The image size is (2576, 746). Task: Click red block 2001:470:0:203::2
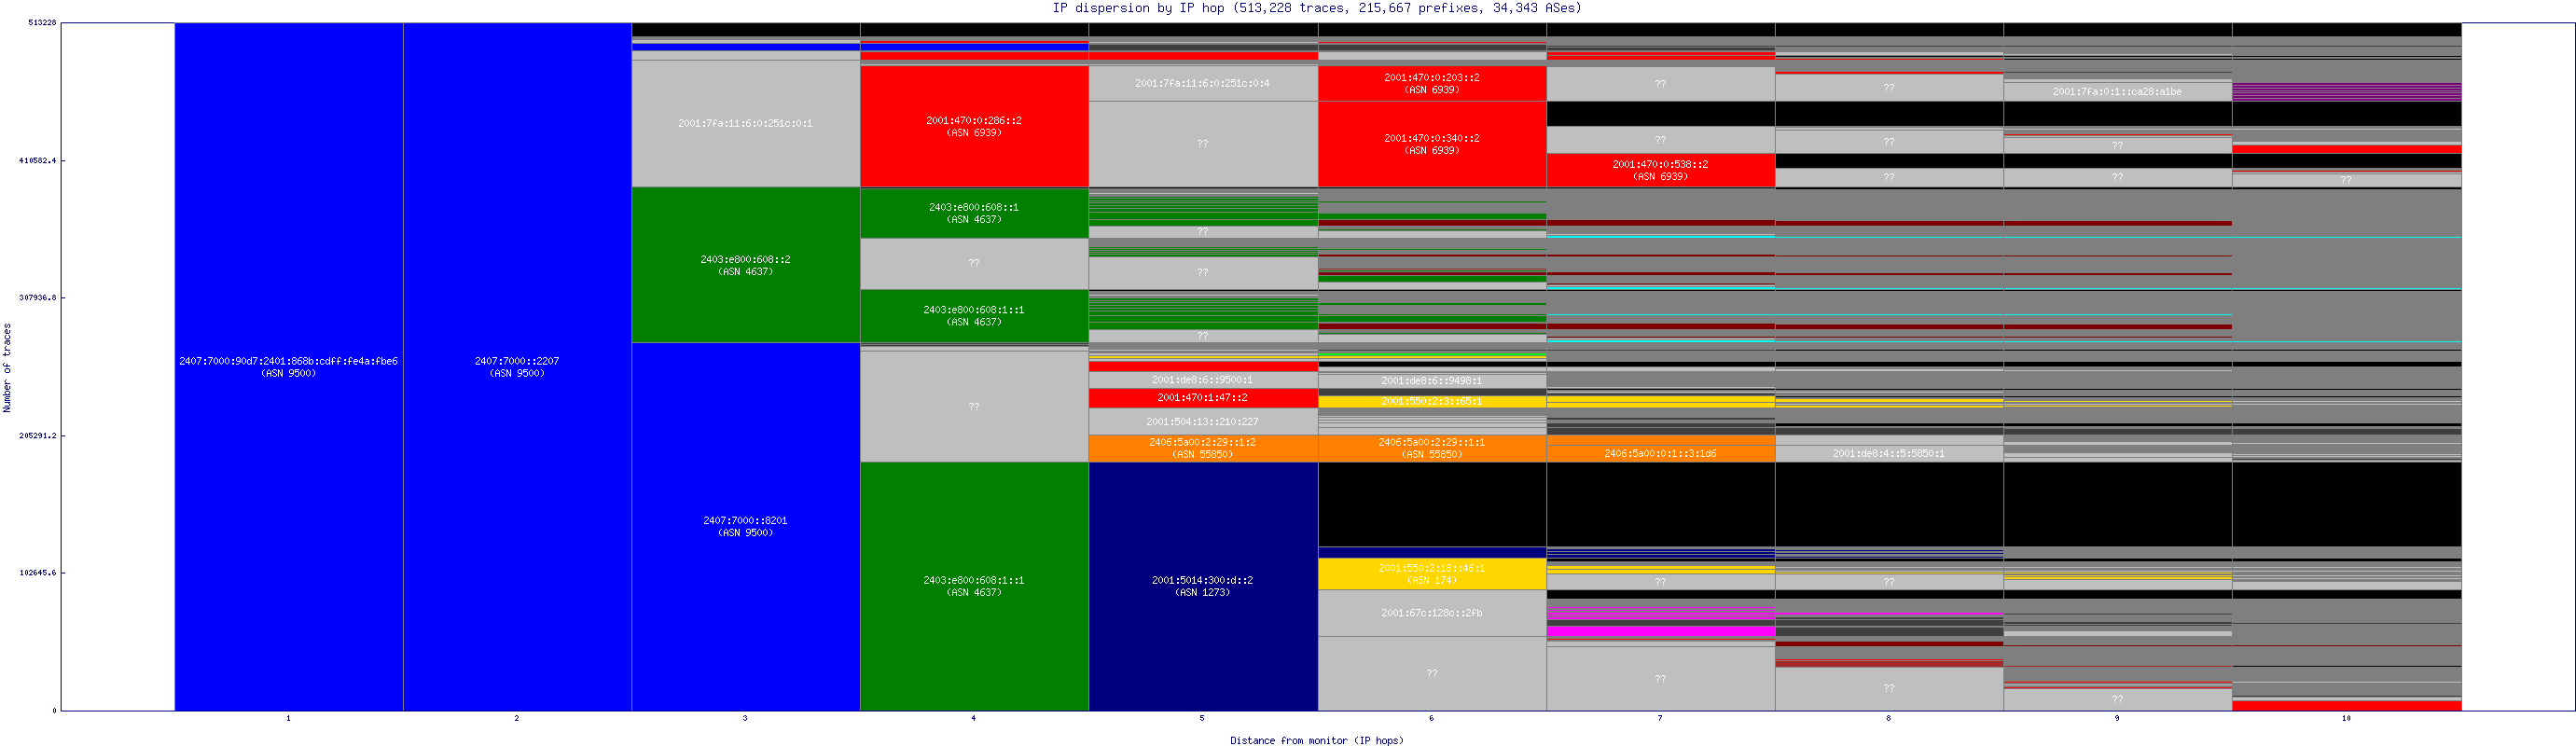click(x=1432, y=84)
